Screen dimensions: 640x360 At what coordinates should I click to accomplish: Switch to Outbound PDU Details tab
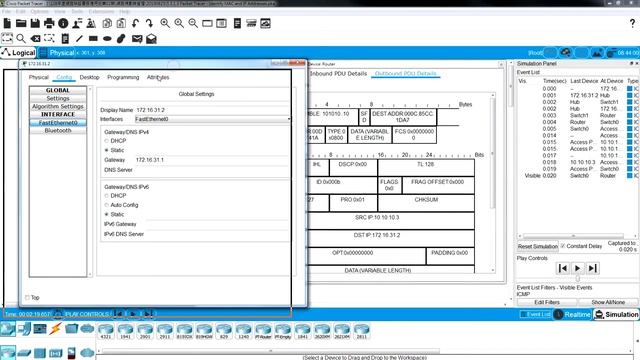[405, 73]
